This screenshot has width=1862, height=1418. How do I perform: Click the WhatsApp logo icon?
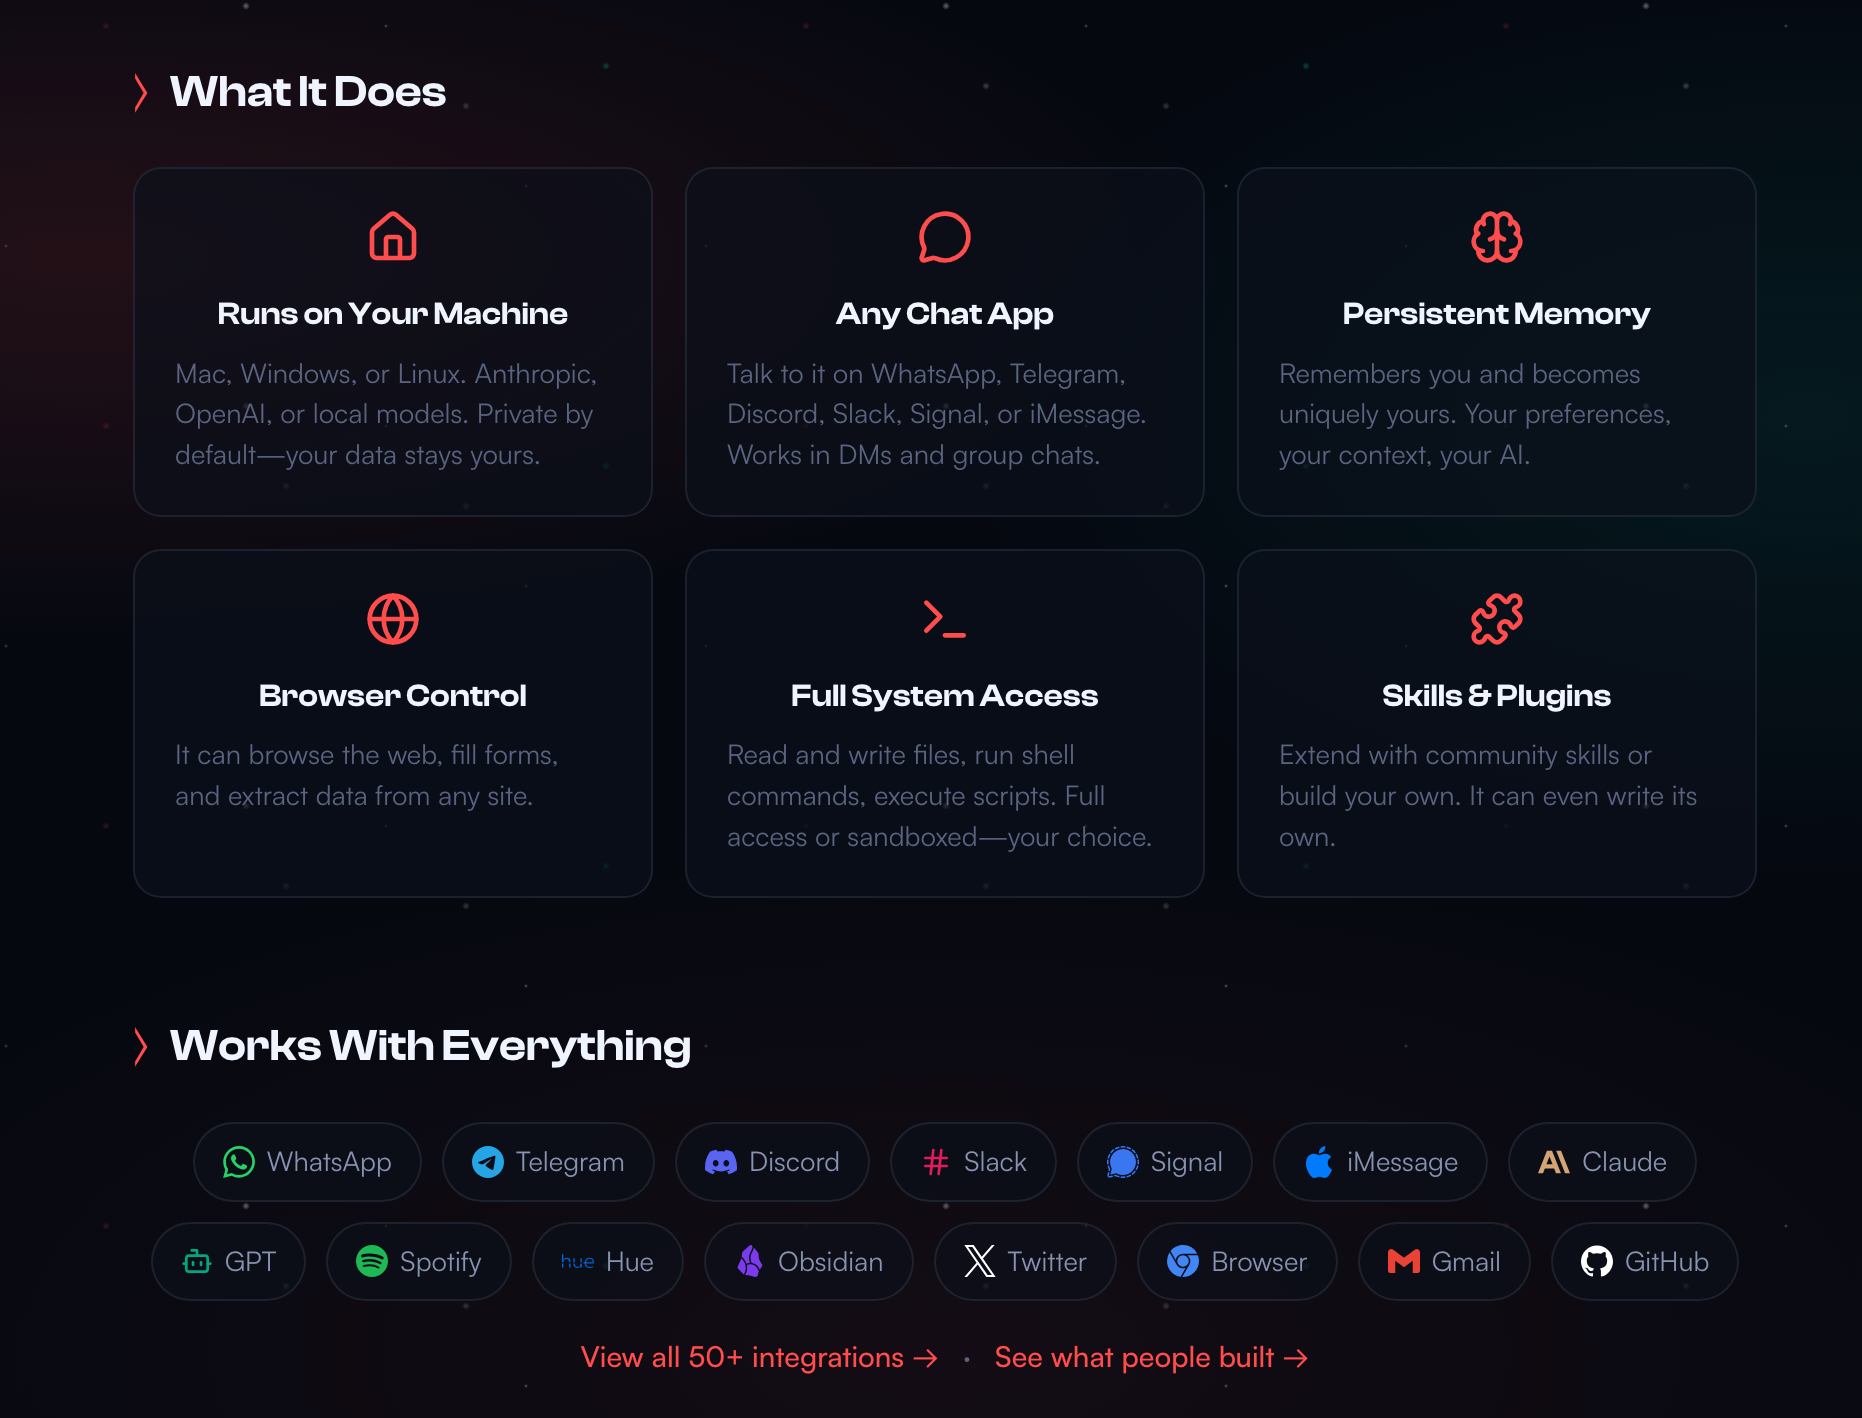pyautogui.click(x=239, y=1162)
